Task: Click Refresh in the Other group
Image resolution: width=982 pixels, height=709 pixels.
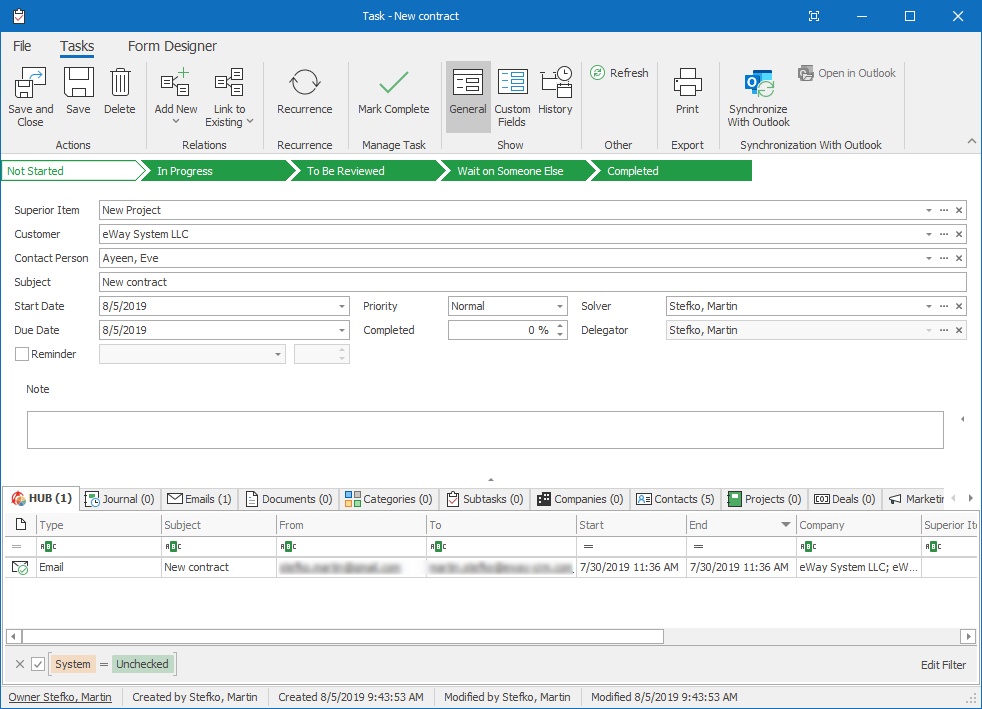Action: pyautogui.click(x=618, y=72)
